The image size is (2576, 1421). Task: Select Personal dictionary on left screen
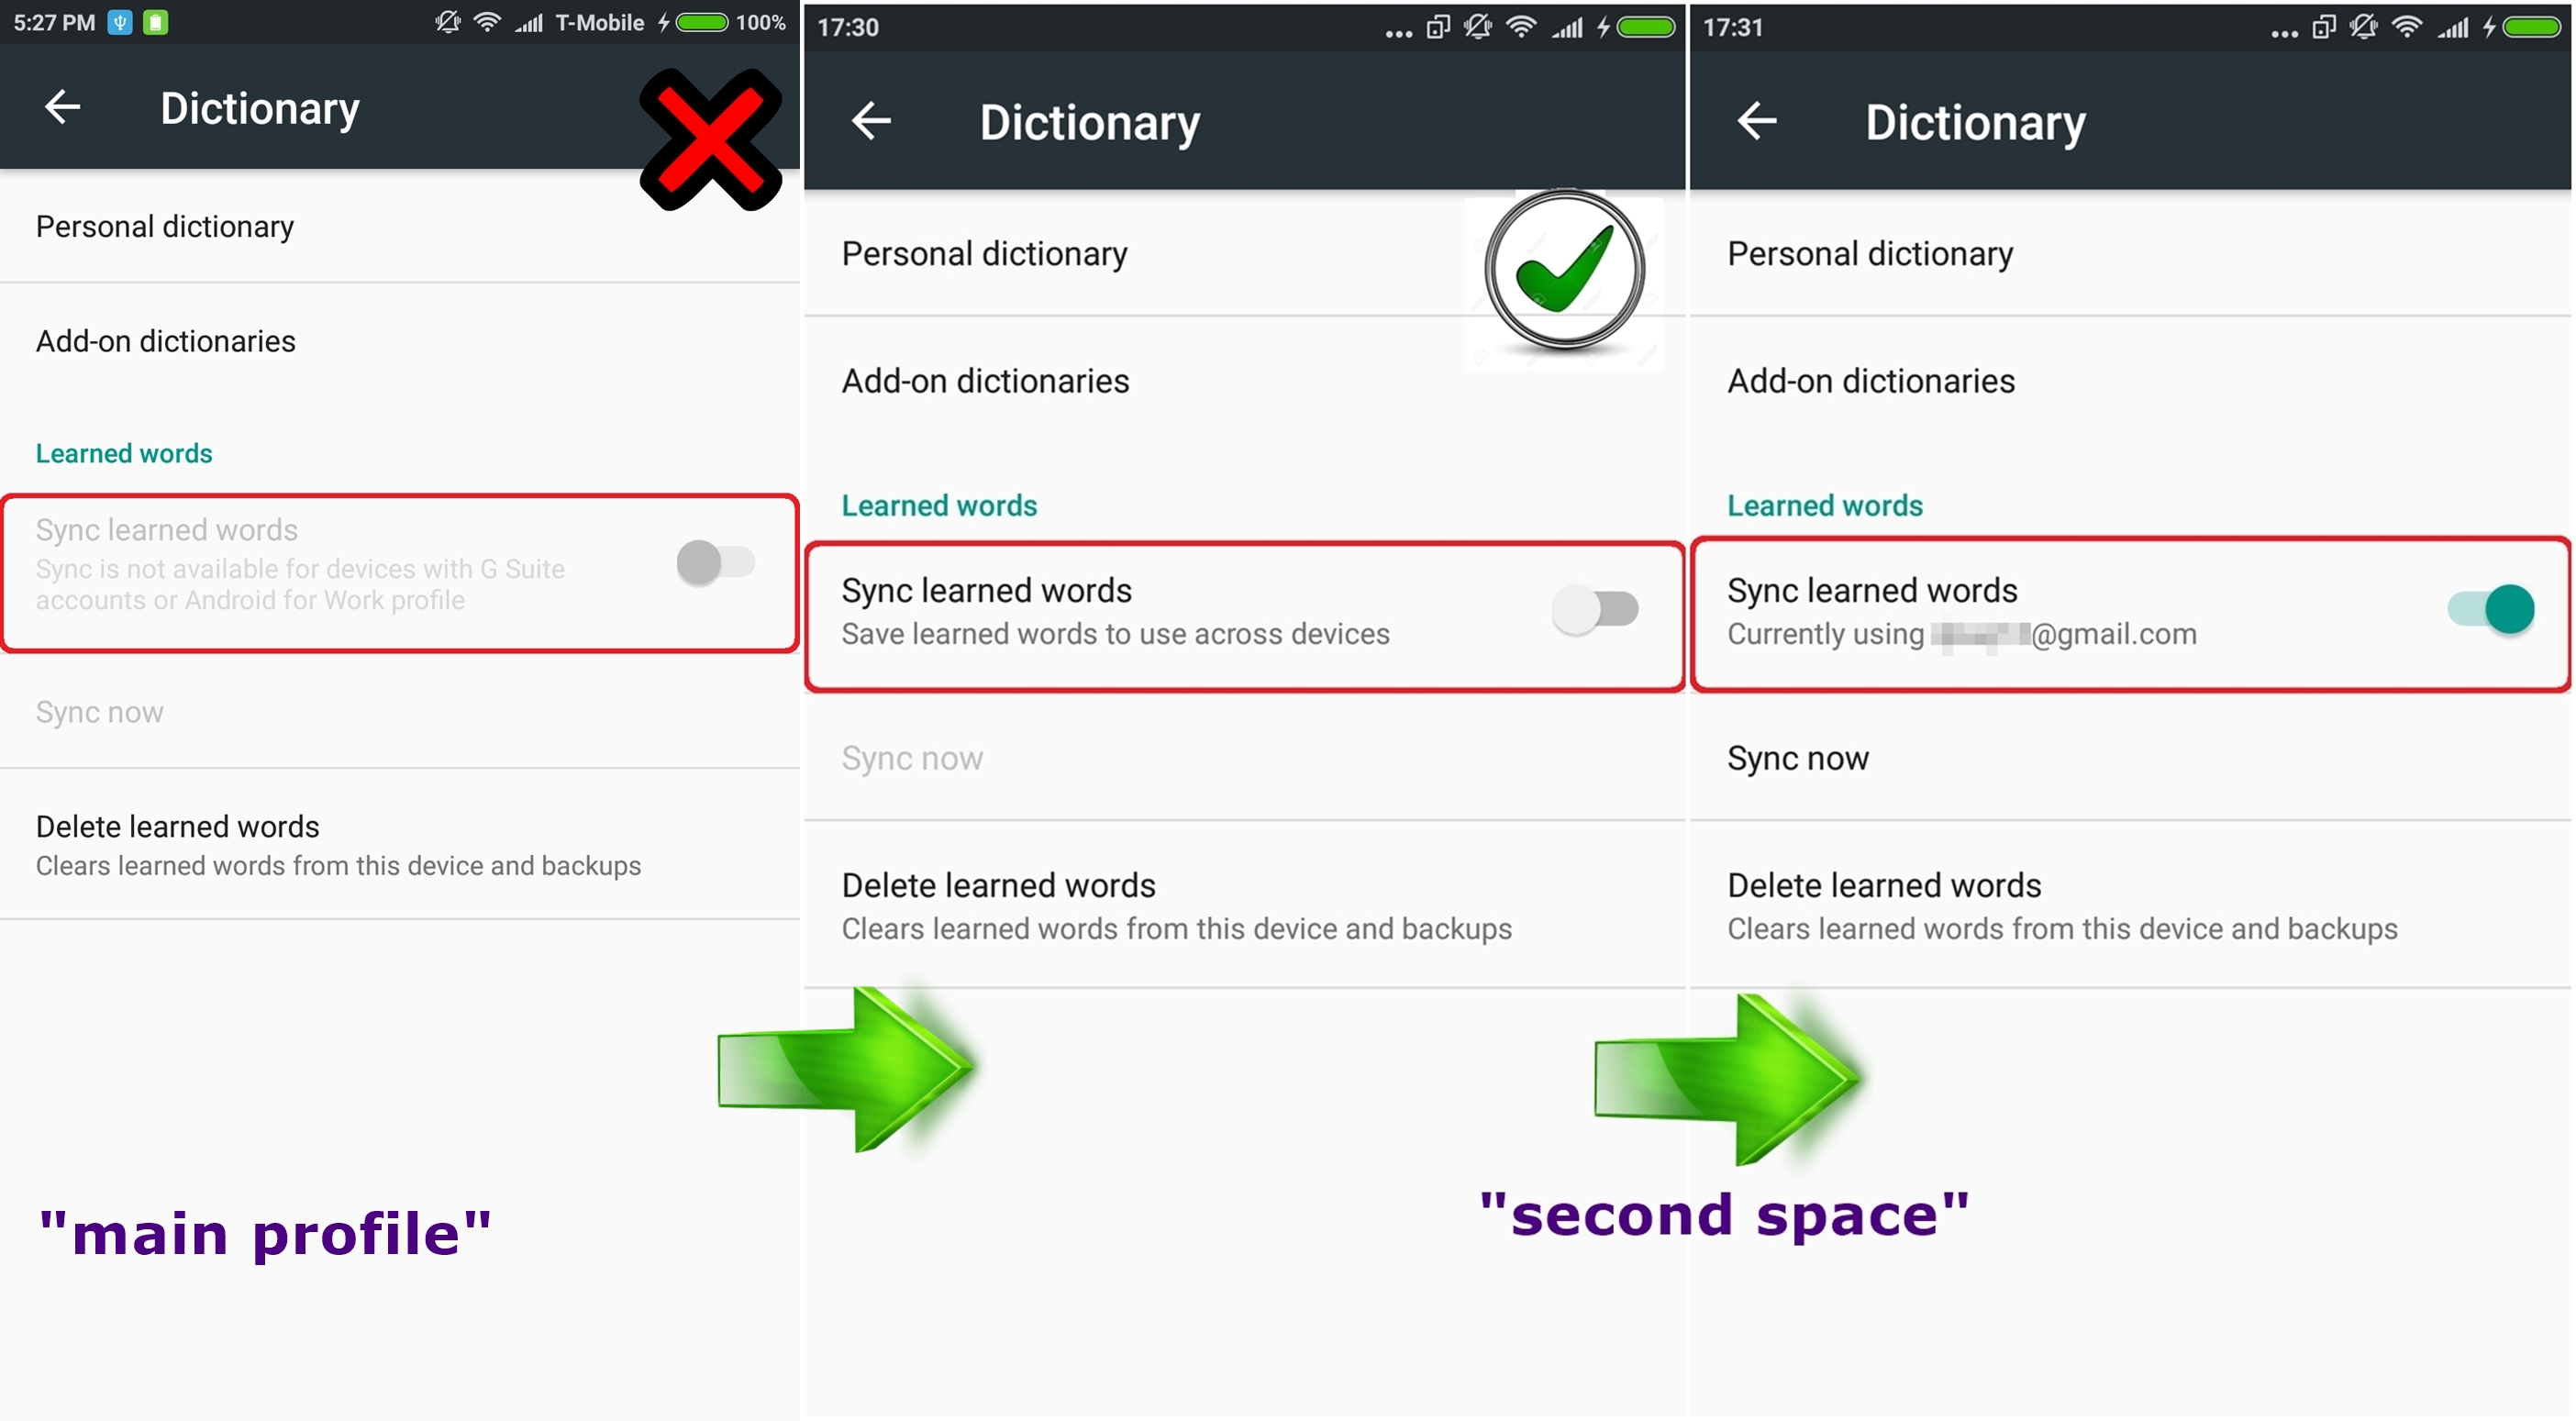coord(164,224)
